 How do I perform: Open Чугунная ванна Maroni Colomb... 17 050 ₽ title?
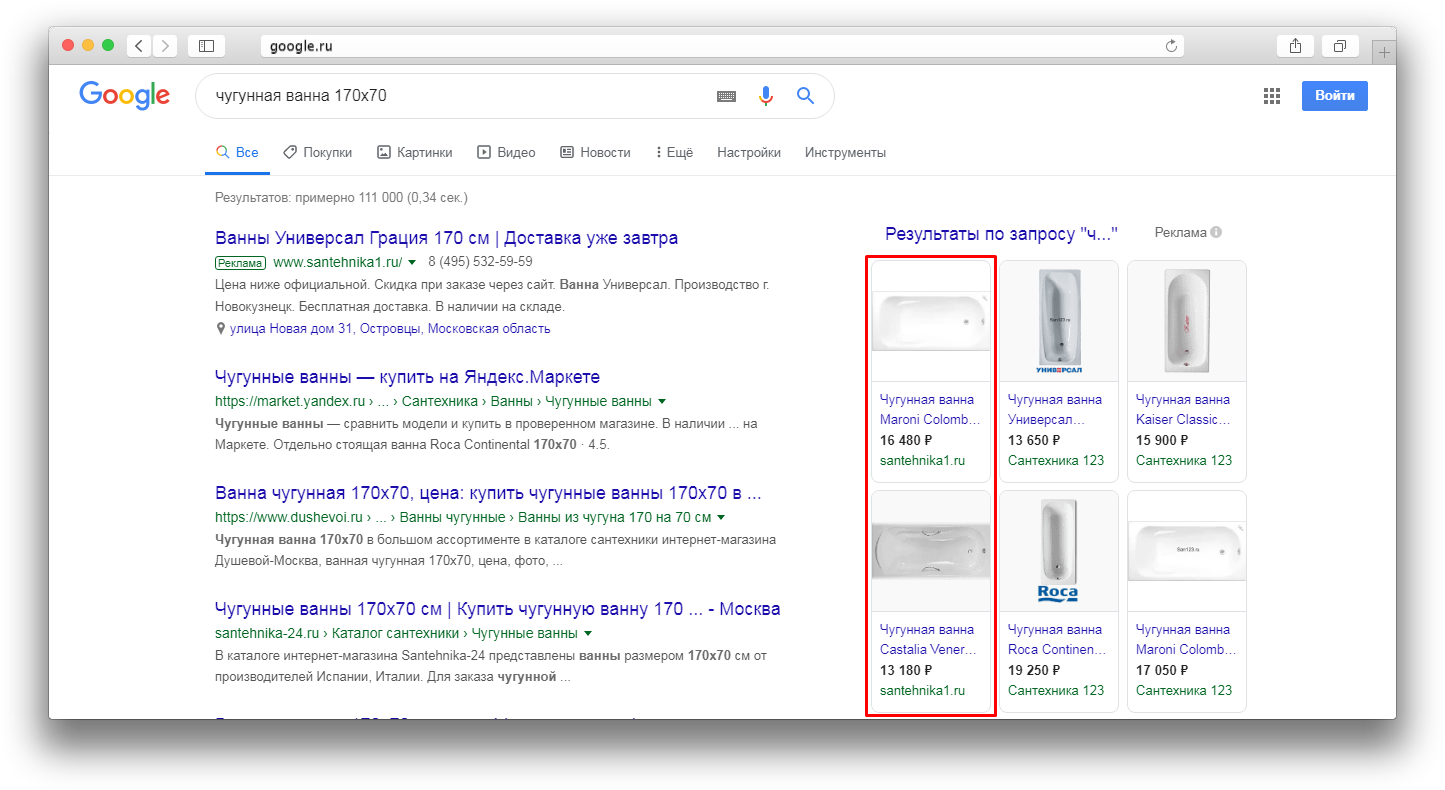click(1186, 639)
